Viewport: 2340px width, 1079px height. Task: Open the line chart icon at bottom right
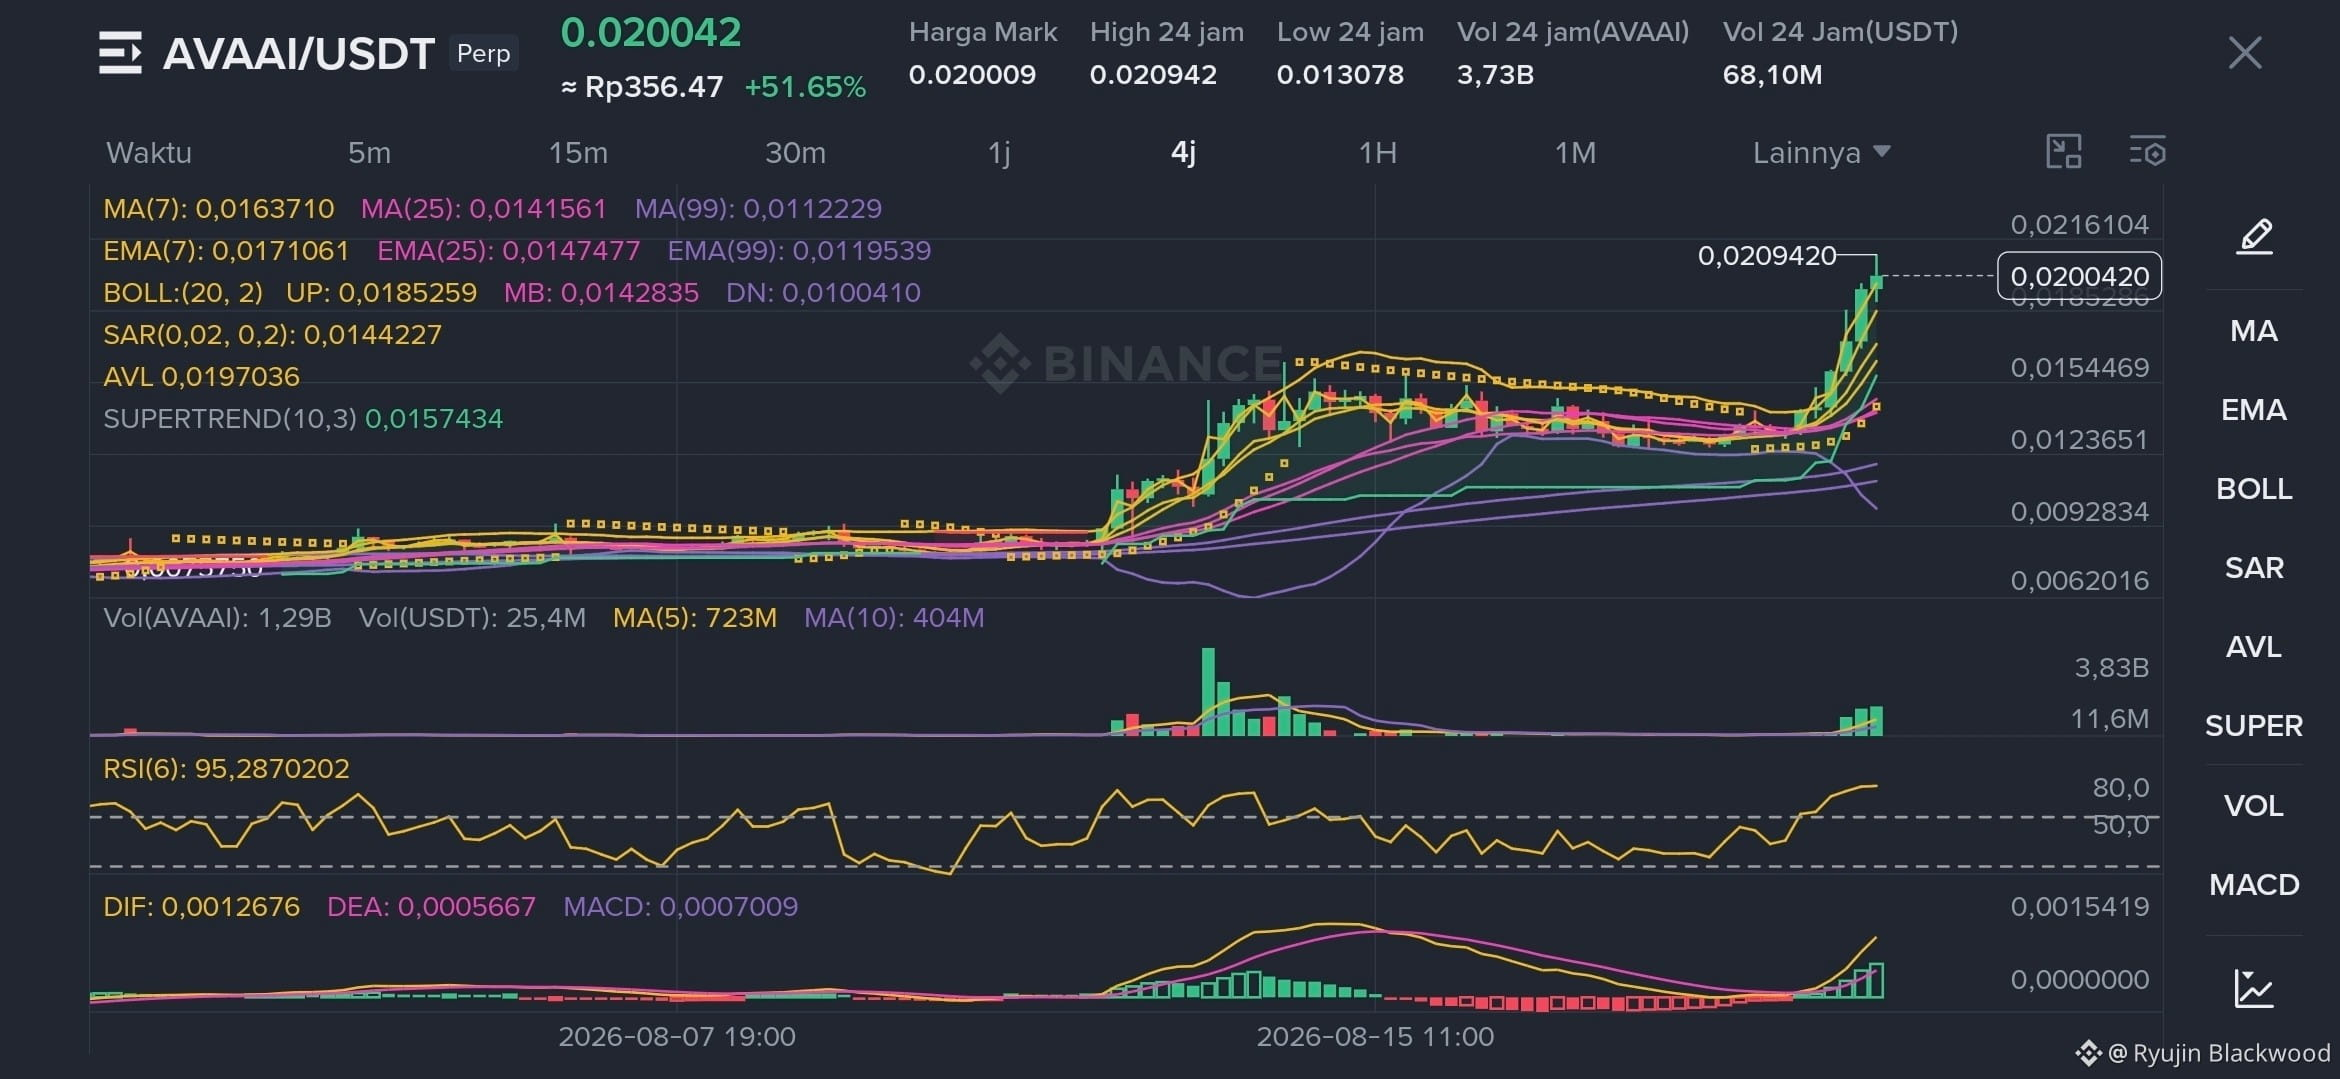pos(2254,988)
